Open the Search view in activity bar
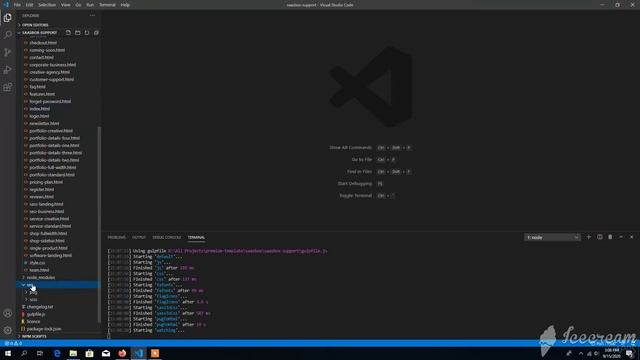 8,35
